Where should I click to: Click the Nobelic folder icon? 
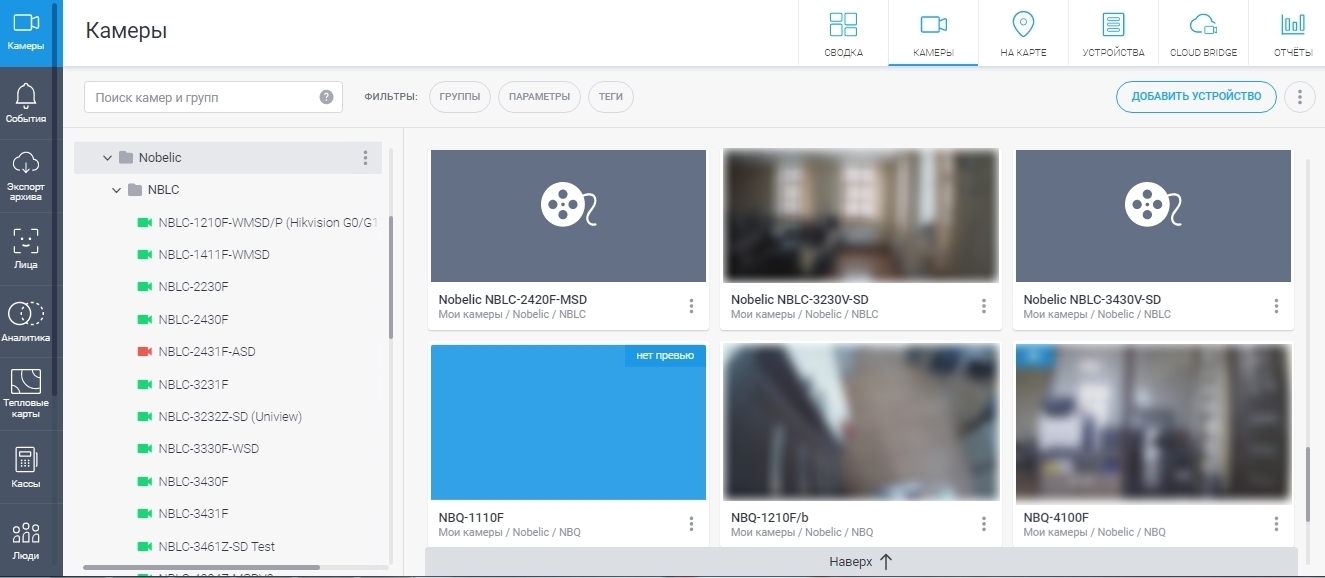click(125, 158)
